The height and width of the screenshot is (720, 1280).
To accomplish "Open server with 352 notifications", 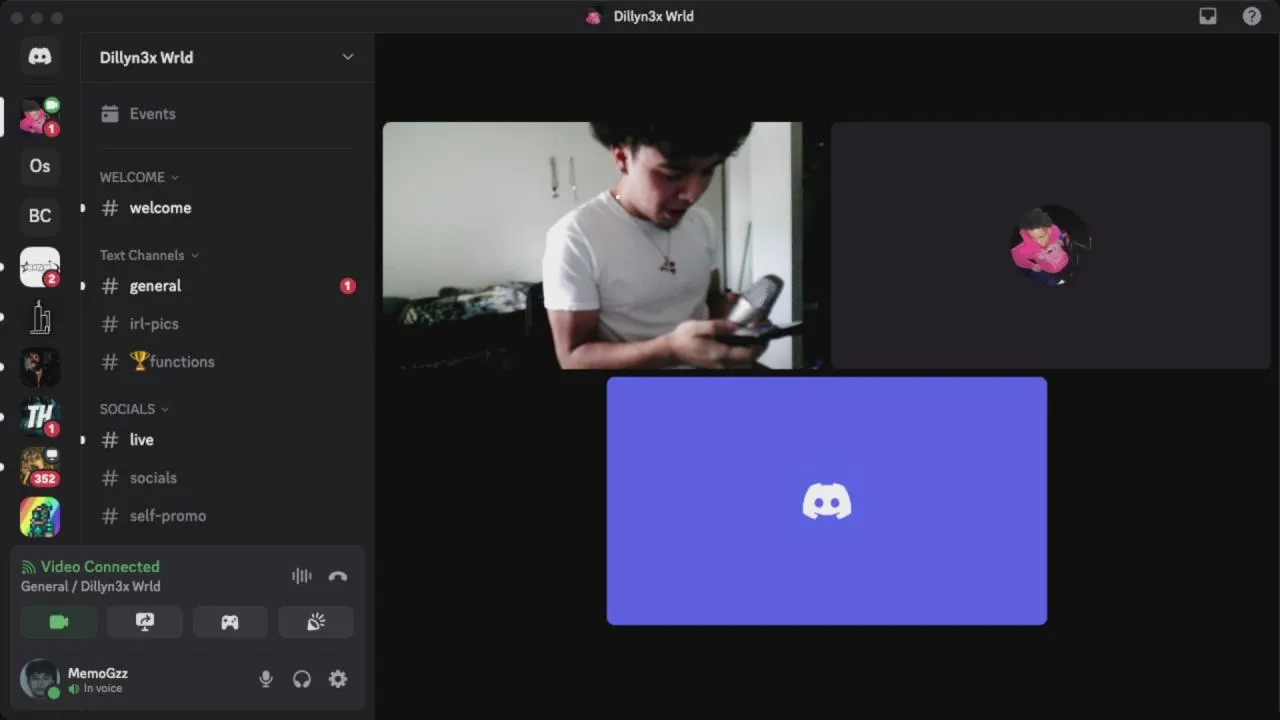I will (x=40, y=467).
